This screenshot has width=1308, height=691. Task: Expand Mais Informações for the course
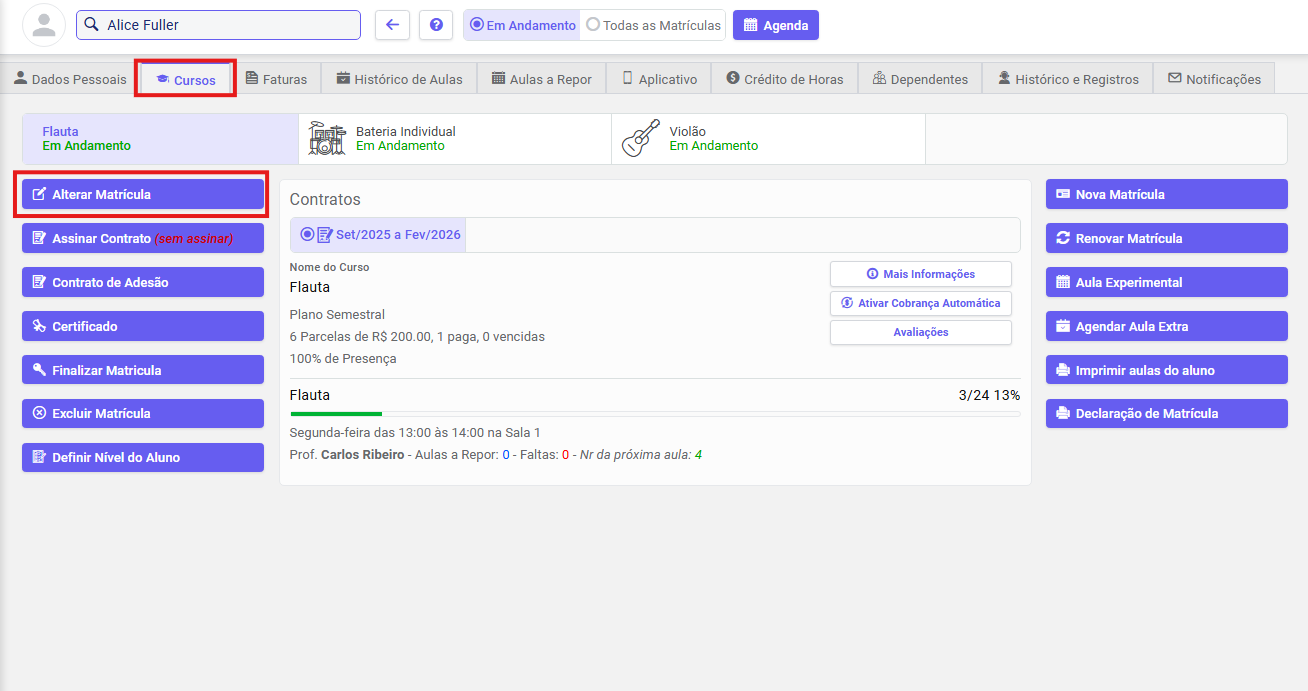920,274
